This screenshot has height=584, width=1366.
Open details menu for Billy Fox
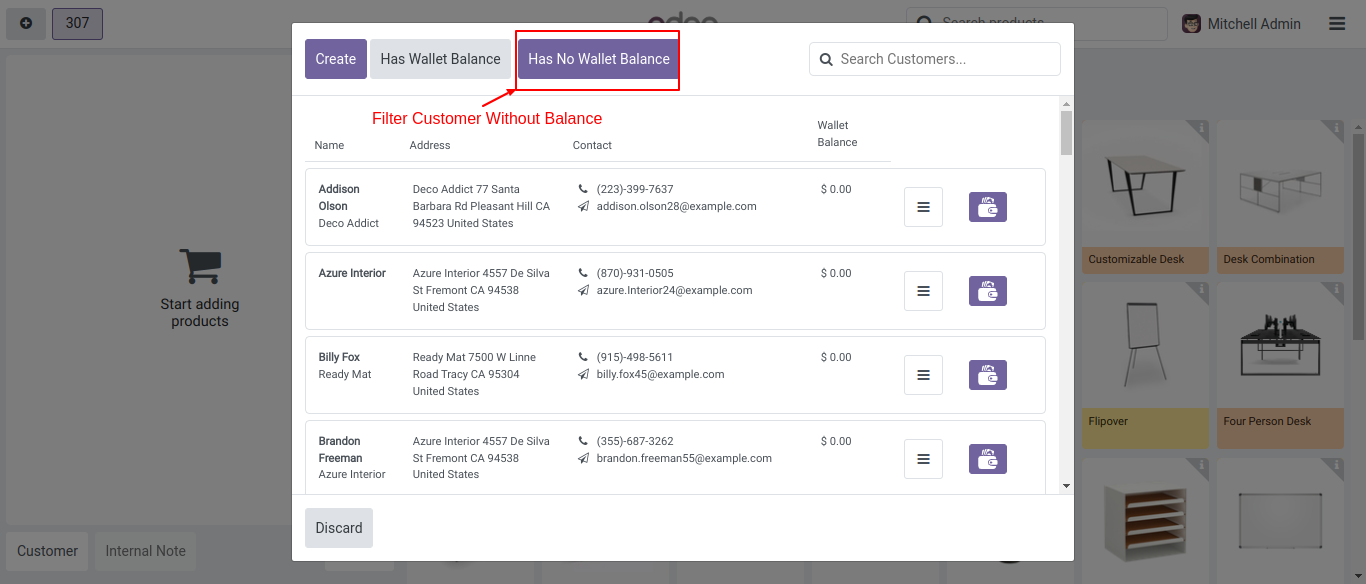(923, 375)
